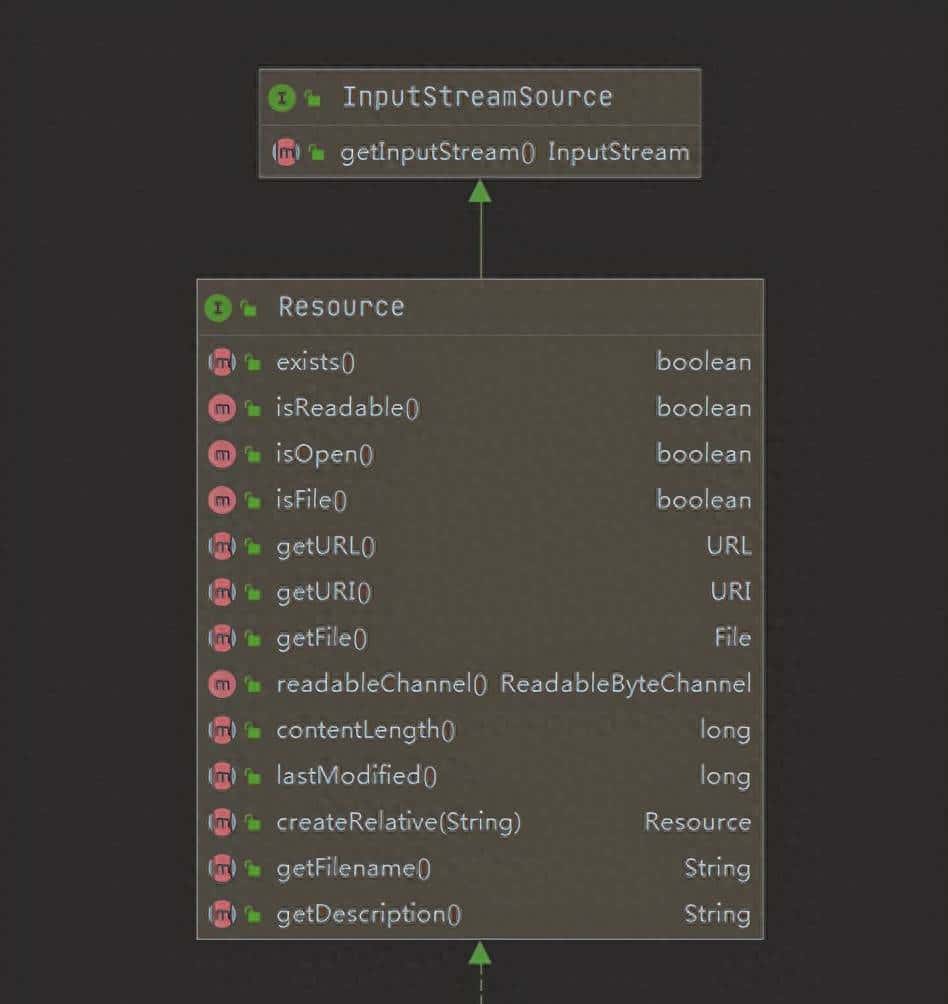Click the green lock icon beside isOpen()
The width and height of the screenshot is (948, 1004).
click(x=253, y=455)
